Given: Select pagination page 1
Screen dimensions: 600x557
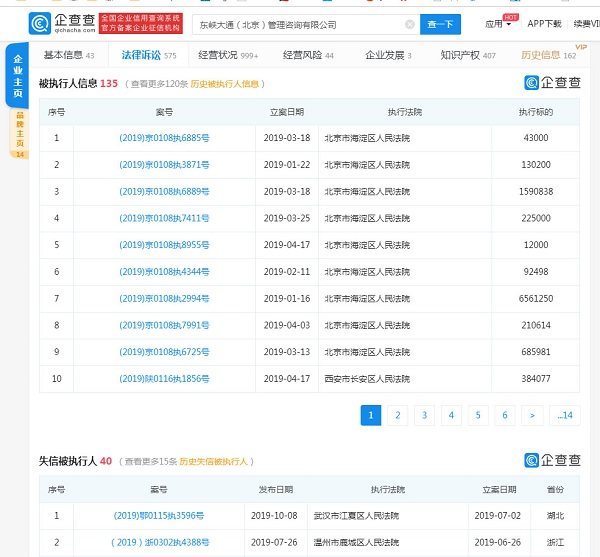Looking at the screenshot, I should pos(371,415).
